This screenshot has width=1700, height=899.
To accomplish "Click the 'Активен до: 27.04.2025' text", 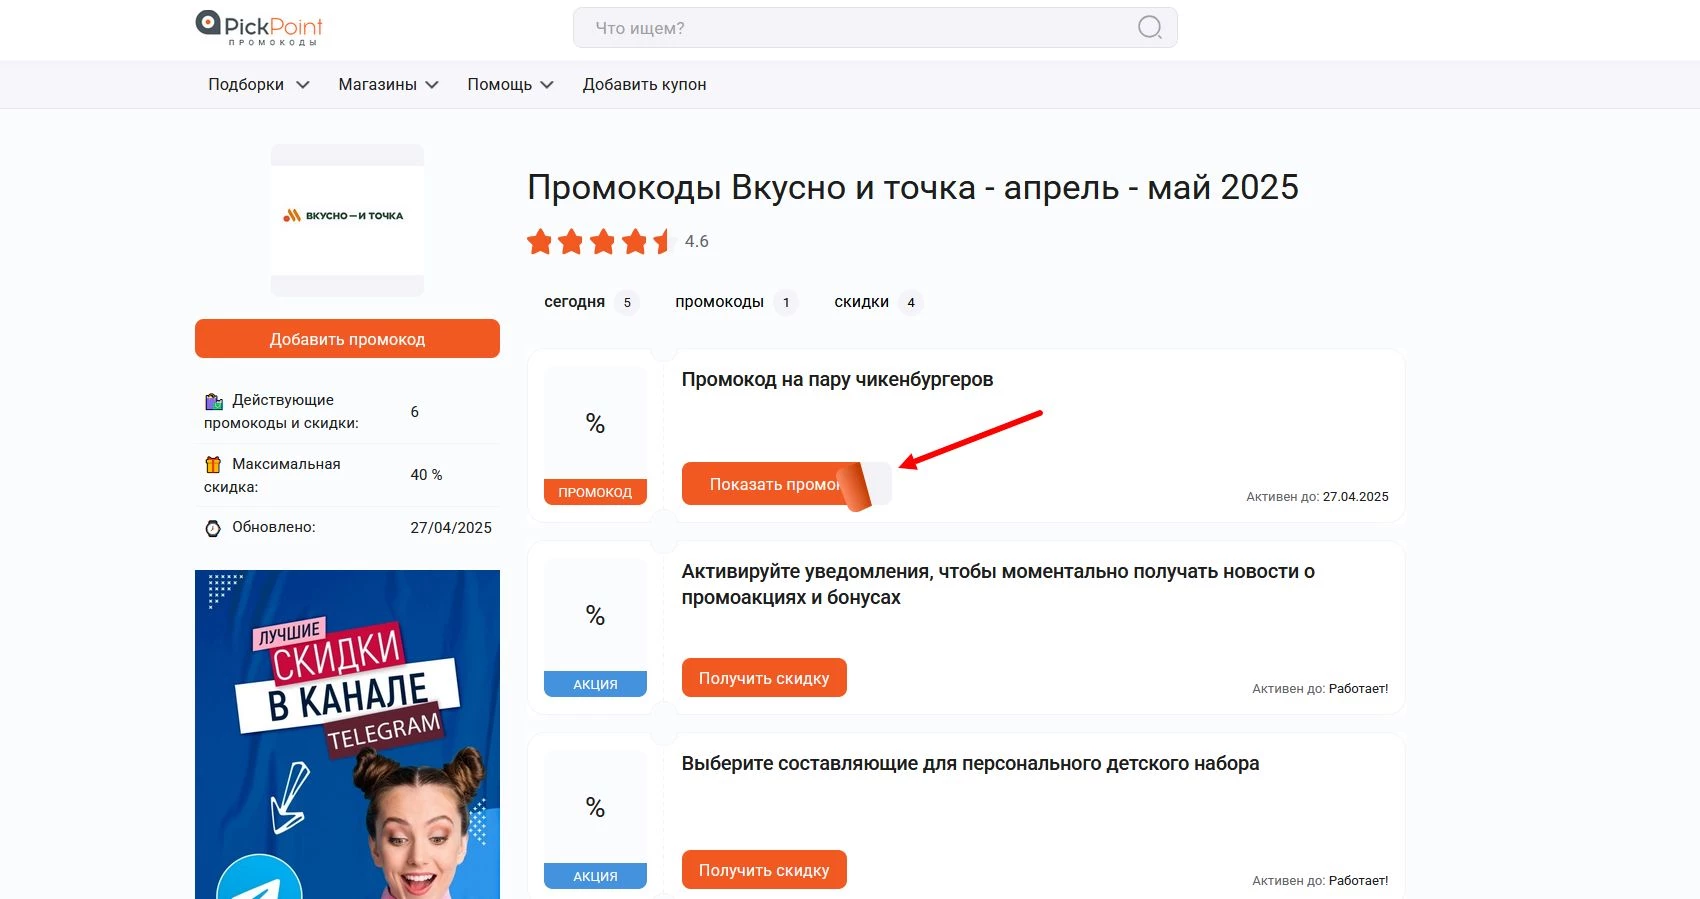I will pyautogui.click(x=1317, y=497).
